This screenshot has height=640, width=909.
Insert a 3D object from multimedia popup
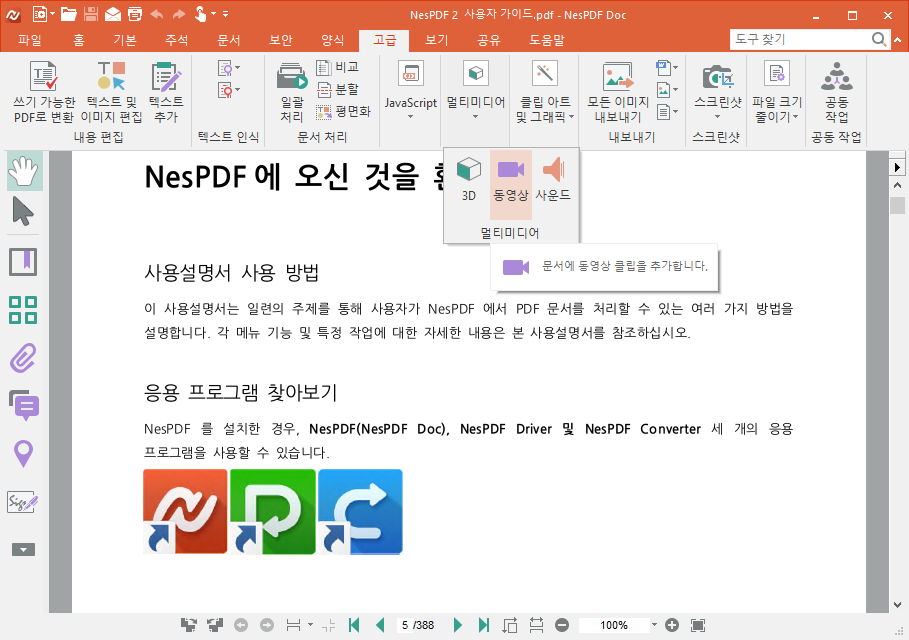point(468,180)
